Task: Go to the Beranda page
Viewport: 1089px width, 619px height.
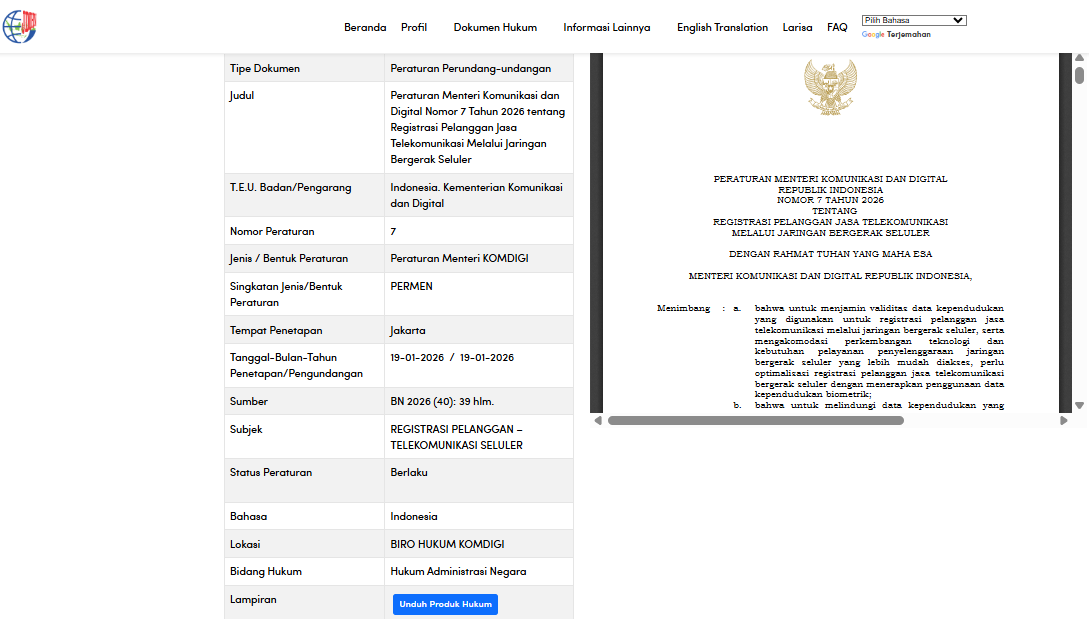Action: tap(365, 28)
